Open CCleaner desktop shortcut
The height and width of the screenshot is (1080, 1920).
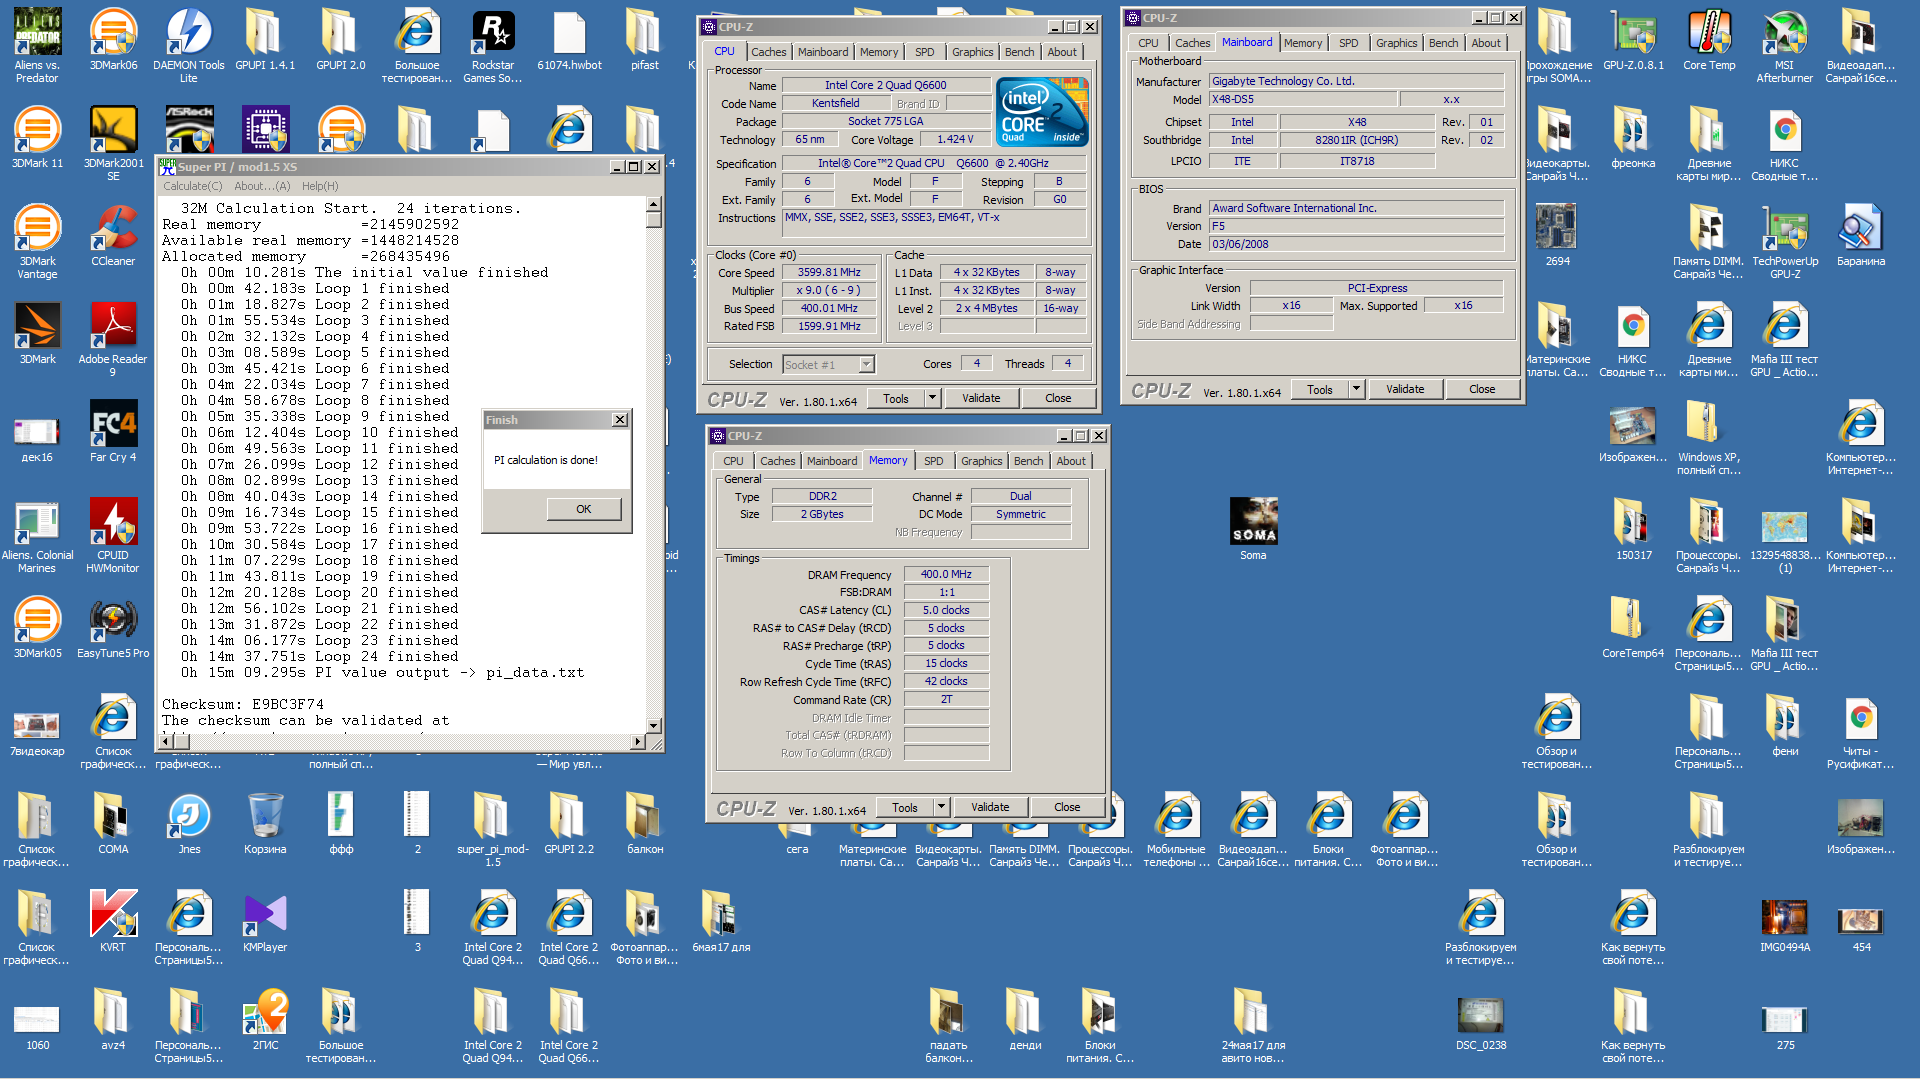[x=113, y=231]
